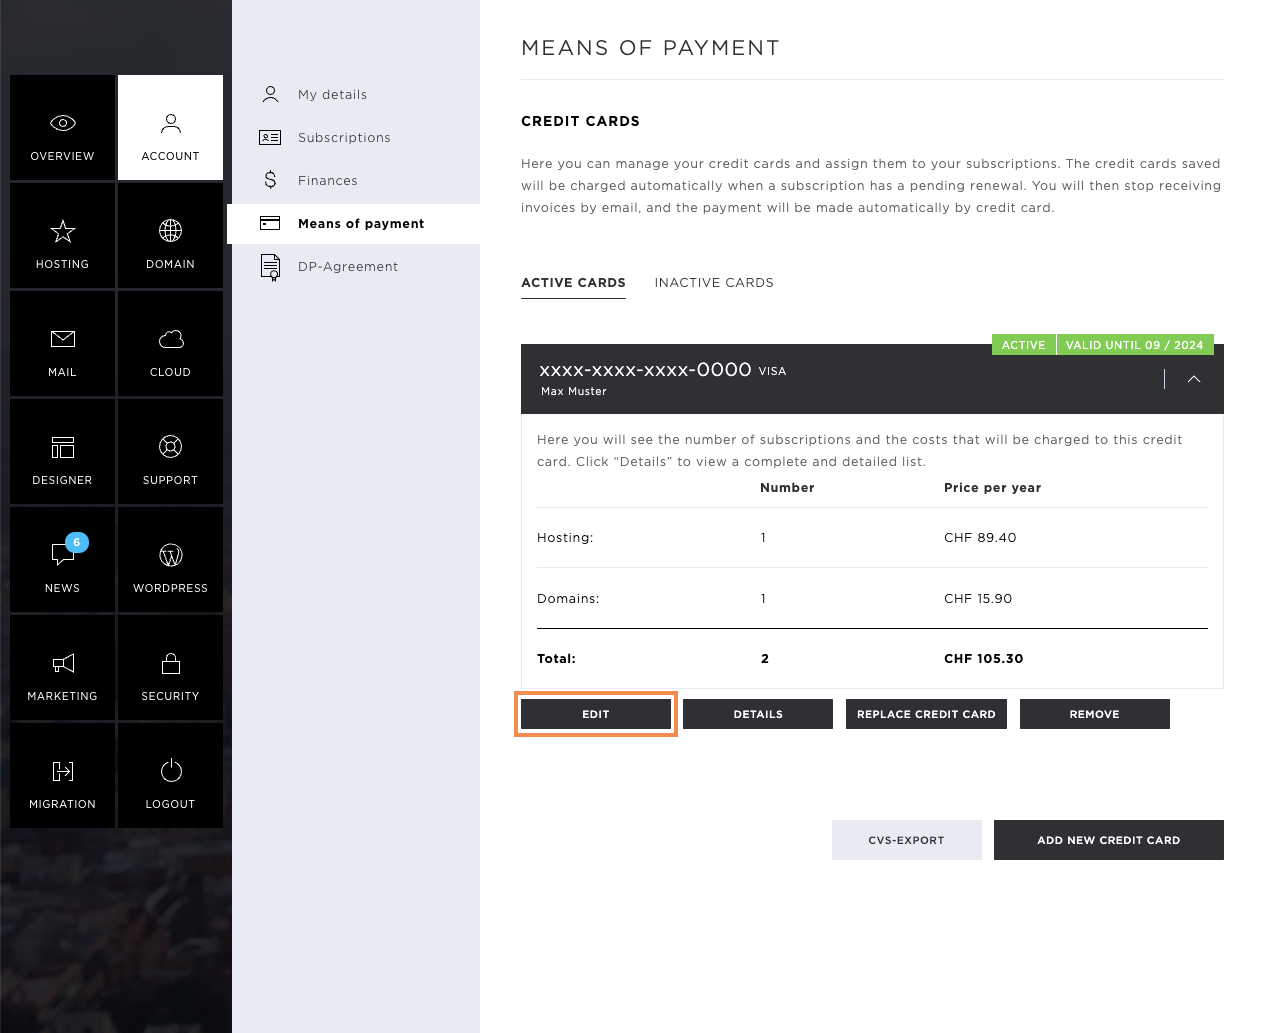Screen dimensions: 1264x1033
Task: Click the ID card icon beside Subscriptions
Action: click(270, 137)
